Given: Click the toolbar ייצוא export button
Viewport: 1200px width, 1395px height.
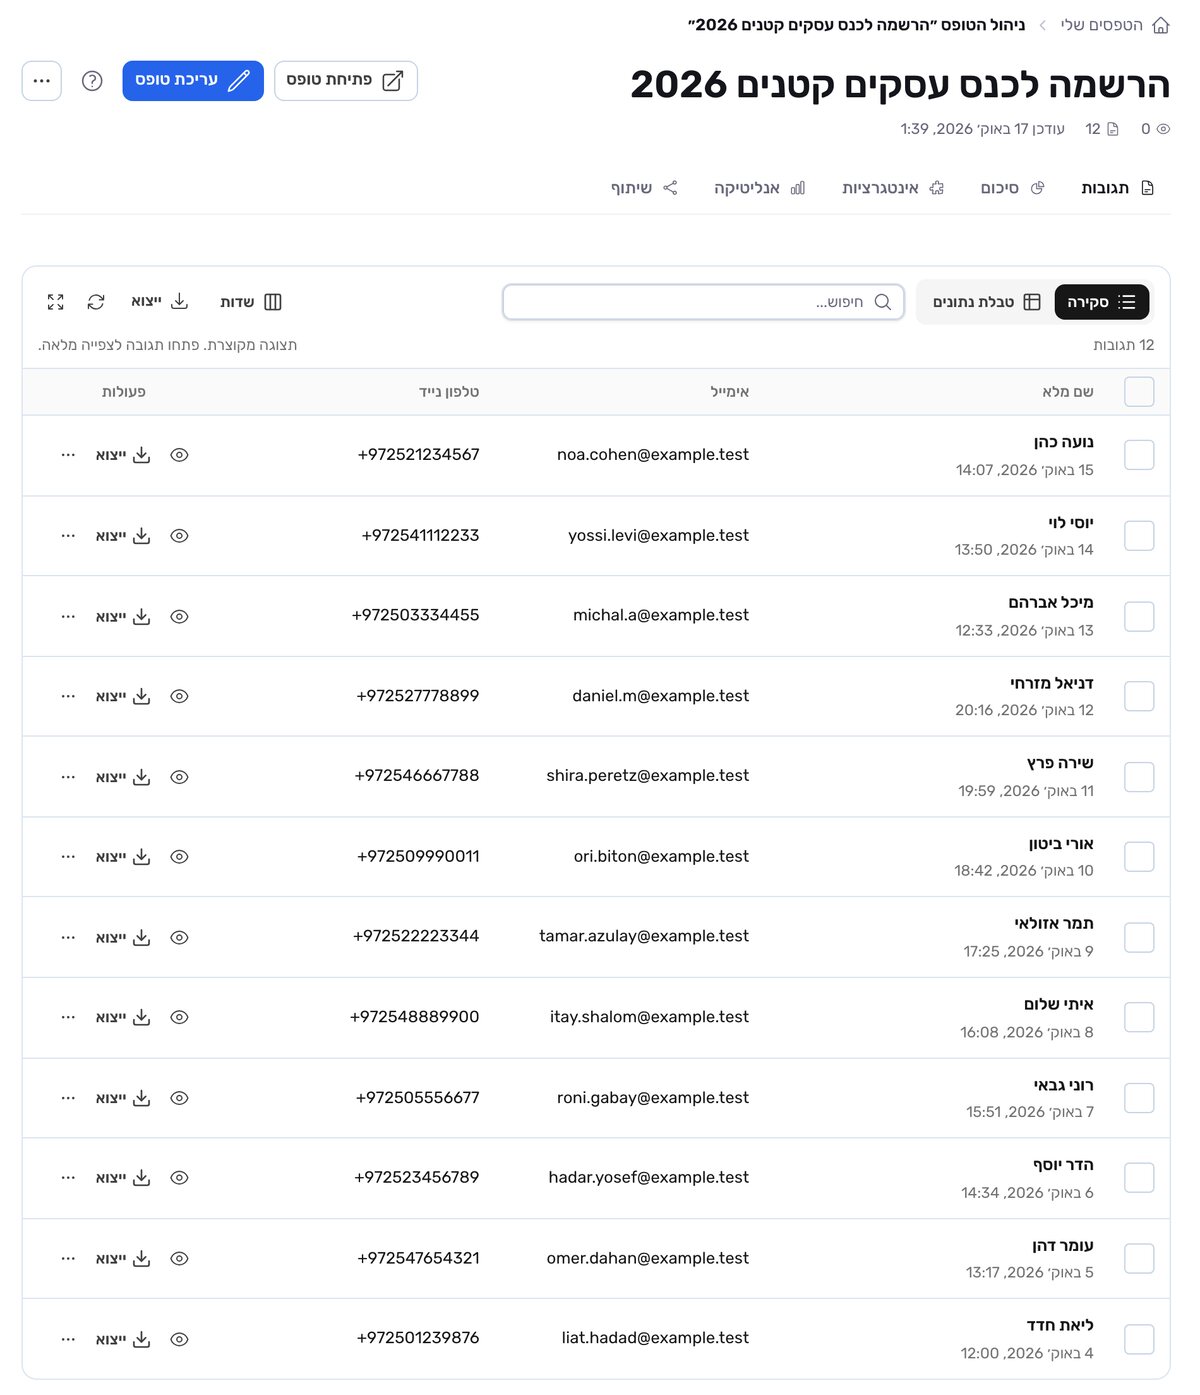Looking at the screenshot, I should pyautogui.click(x=160, y=302).
